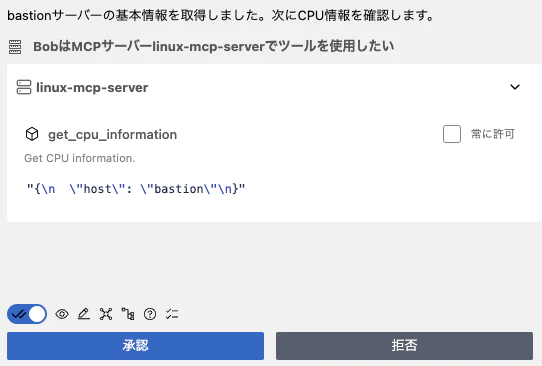This screenshot has height=366, width=542.
Task: Click the 'Get CPU information.' description
Action: pos(80,158)
